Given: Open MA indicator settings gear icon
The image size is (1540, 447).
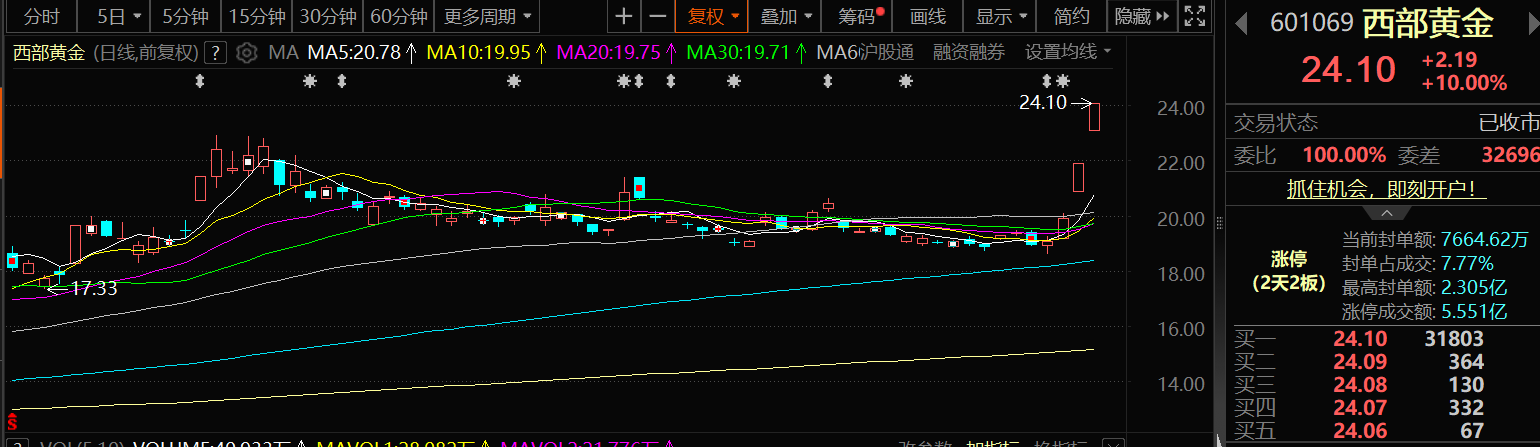Looking at the screenshot, I should (247, 53).
